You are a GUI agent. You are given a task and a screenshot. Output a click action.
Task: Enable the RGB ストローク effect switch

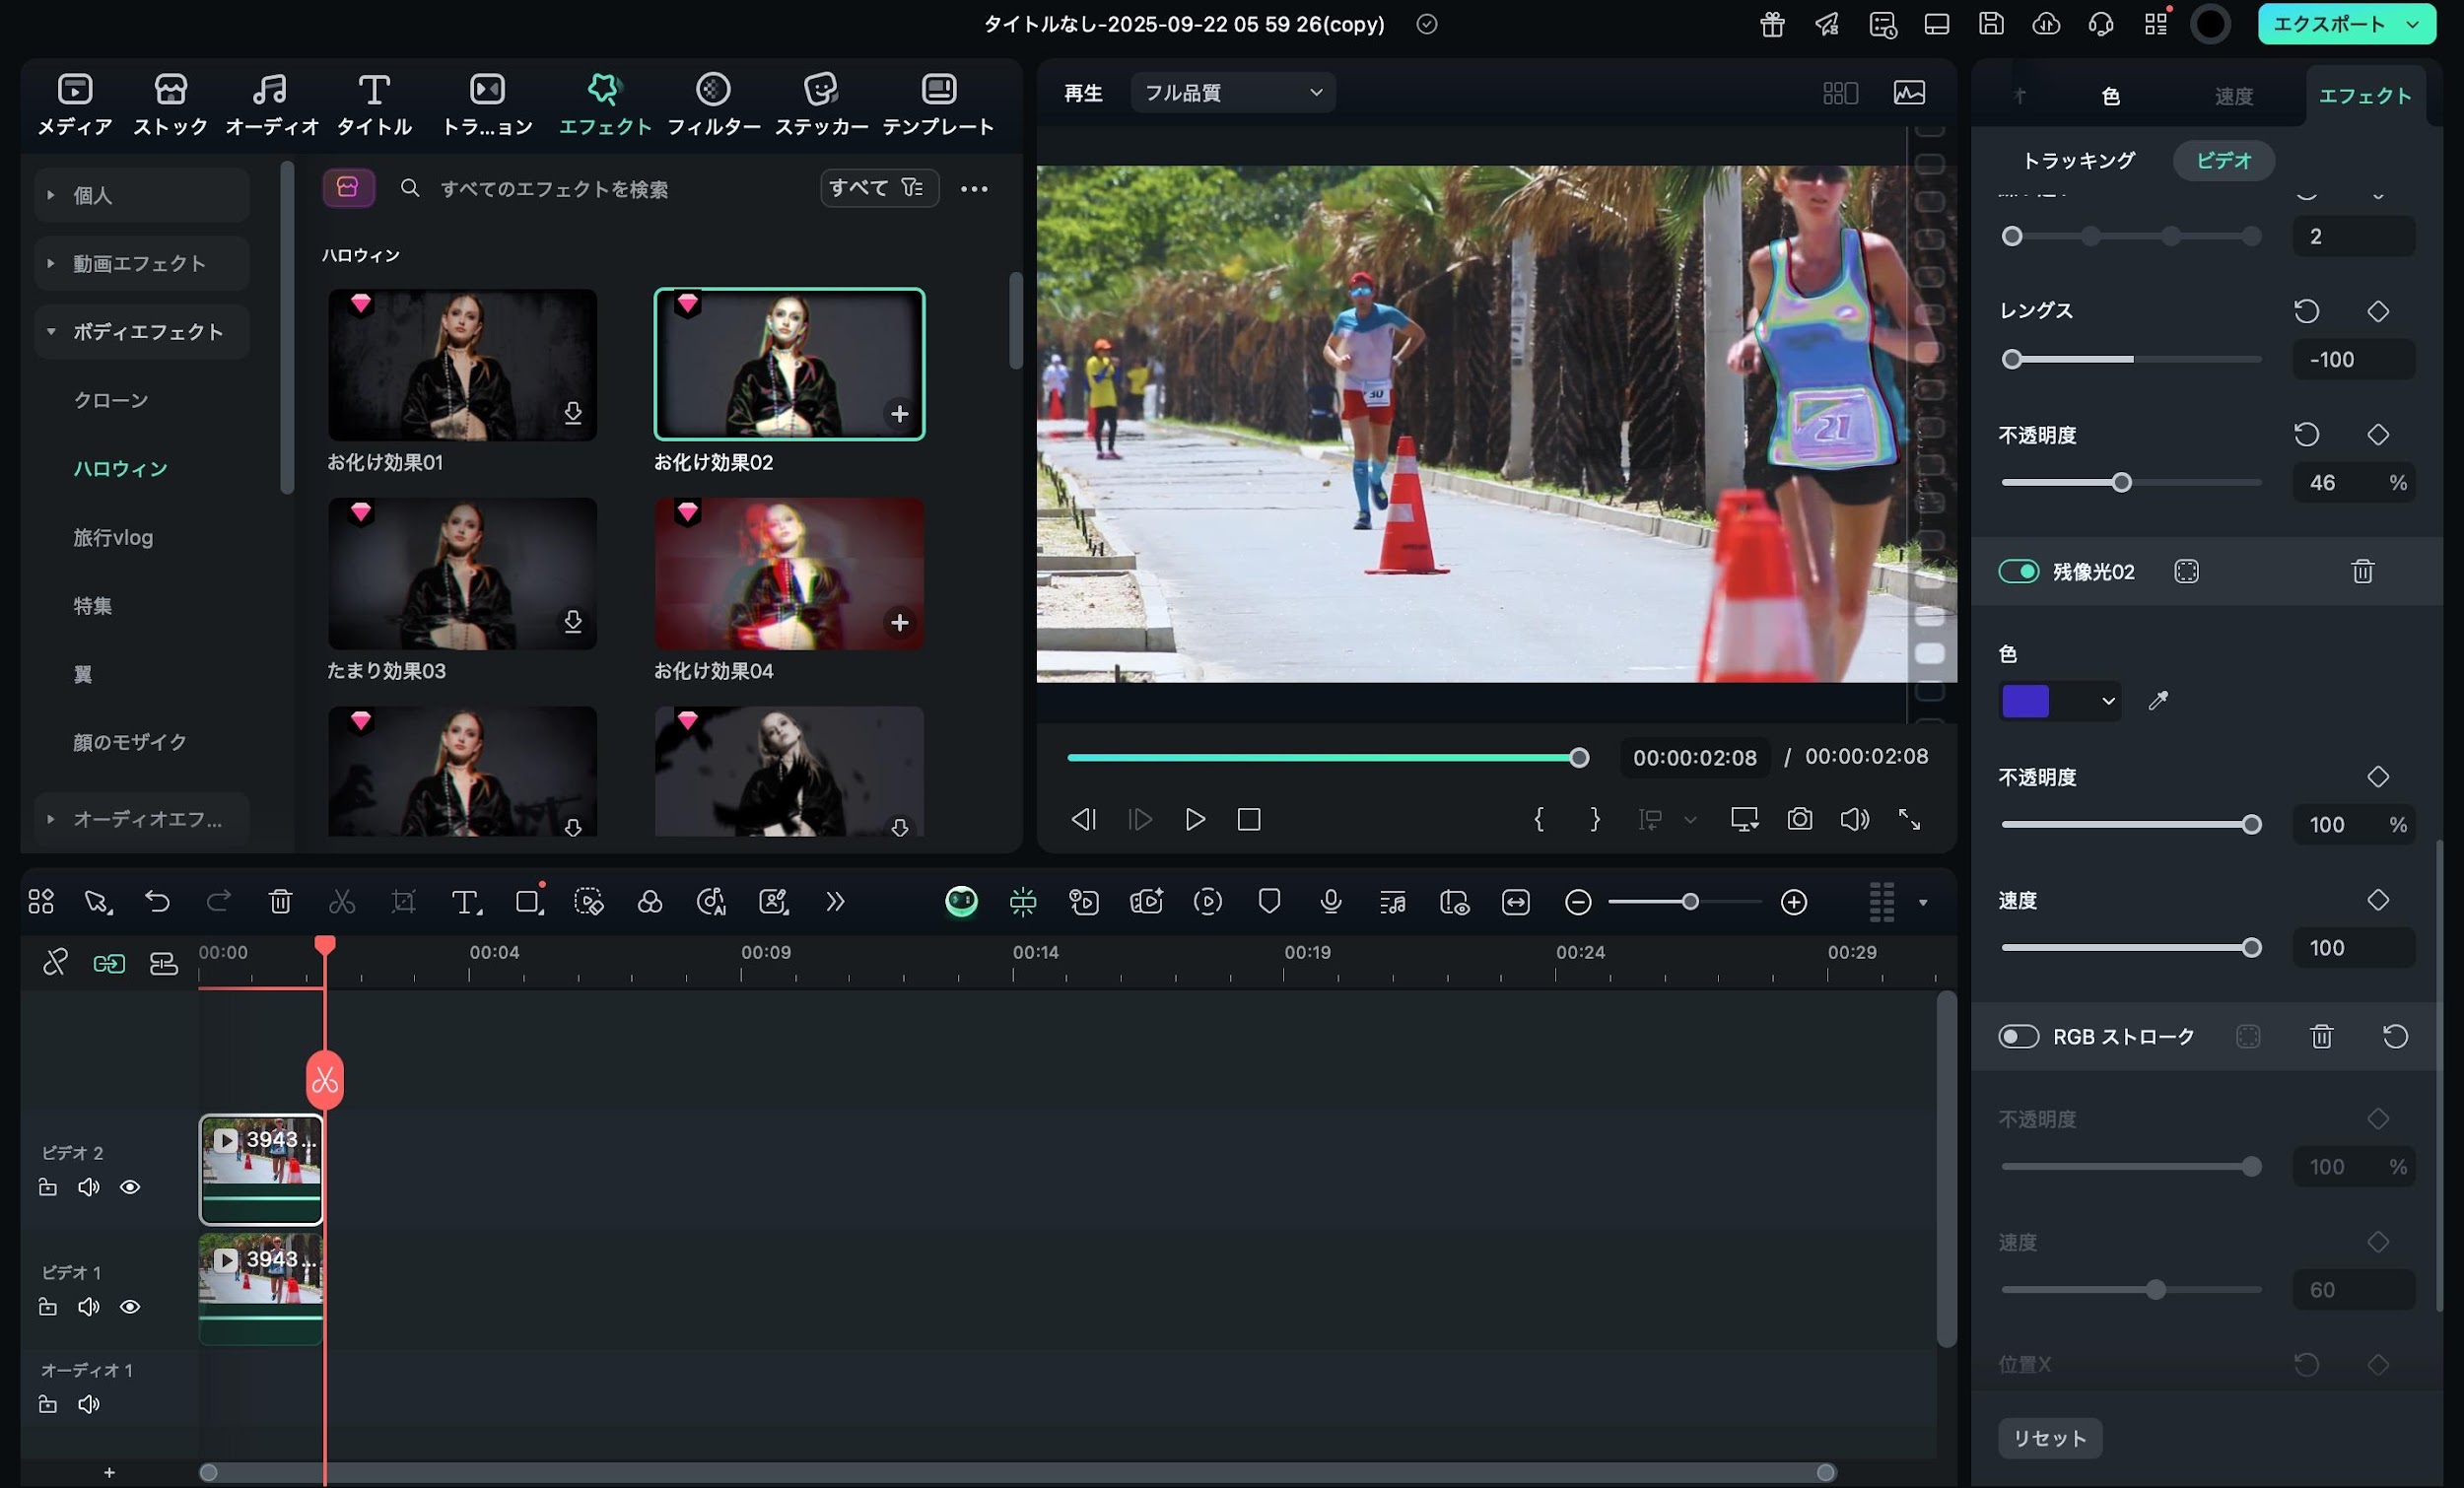[x=2018, y=1036]
